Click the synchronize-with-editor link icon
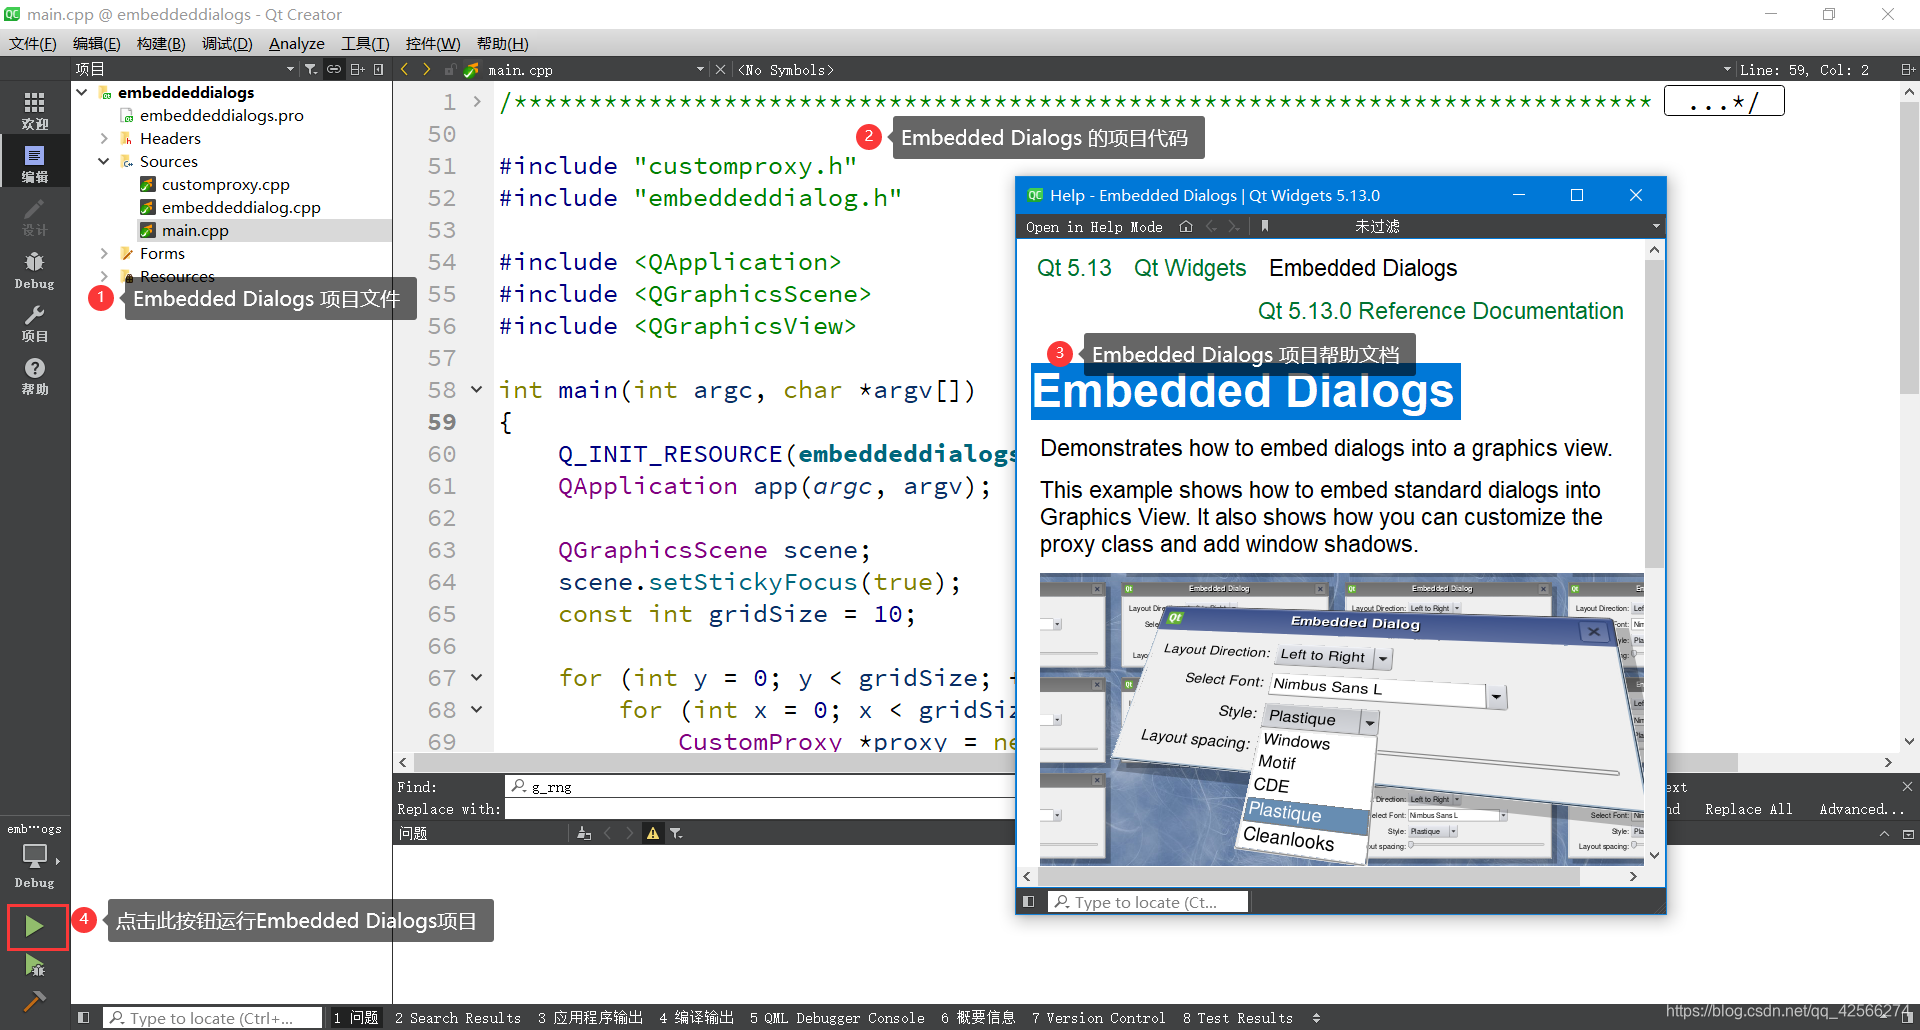Image resolution: width=1920 pixels, height=1030 pixels. pyautogui.click(x=334, y=69)
